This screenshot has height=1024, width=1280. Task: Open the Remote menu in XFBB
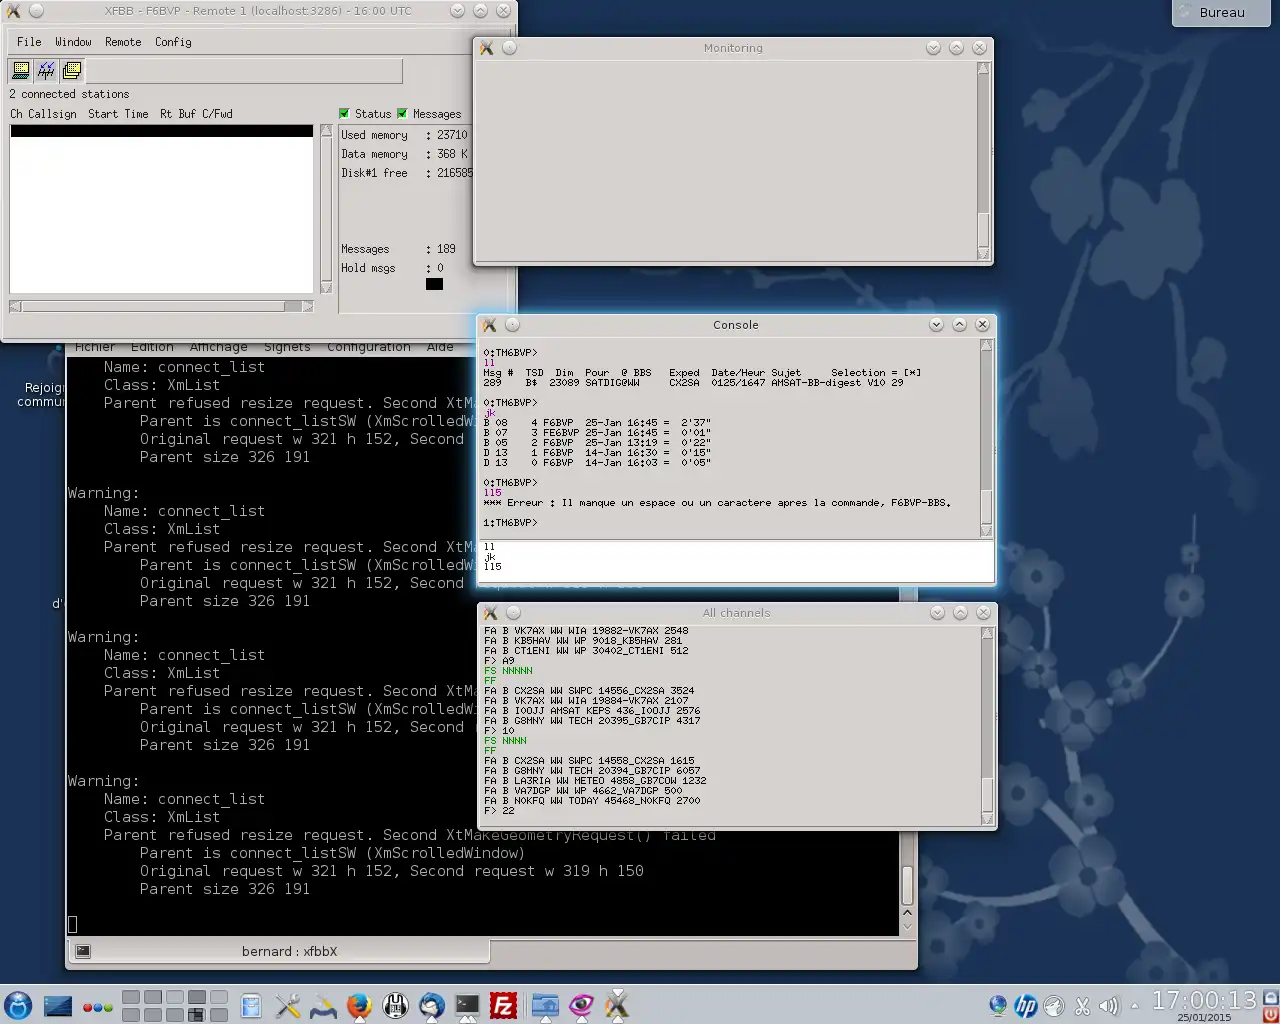123,42
